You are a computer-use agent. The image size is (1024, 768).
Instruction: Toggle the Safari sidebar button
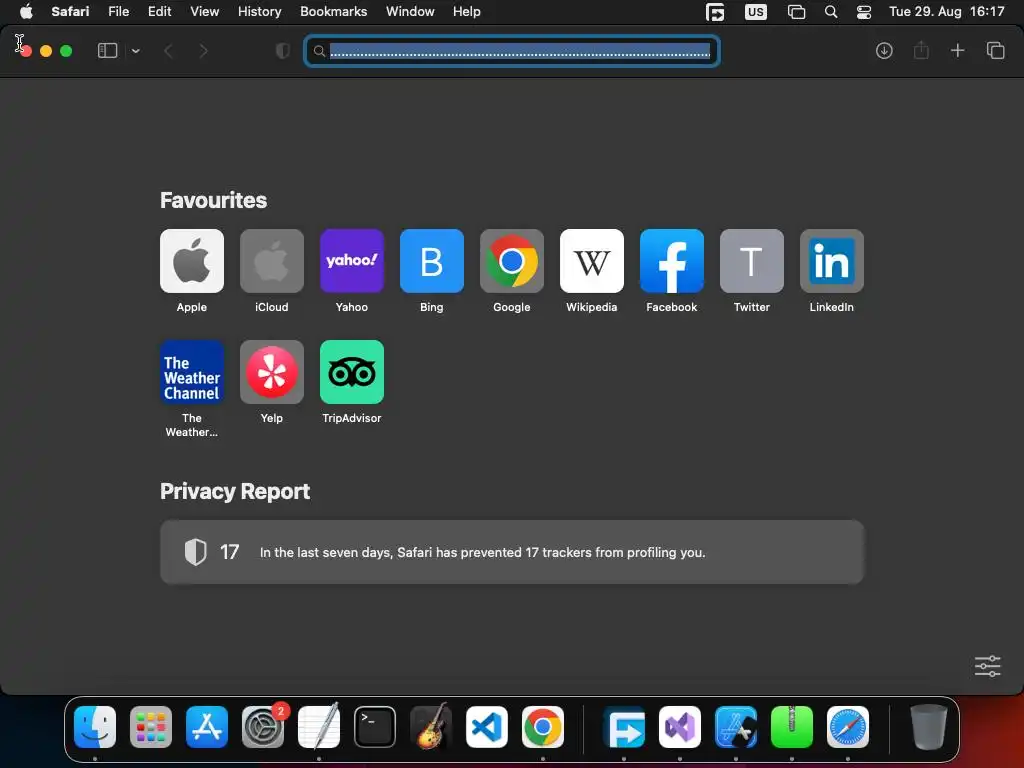coord(107,51)
